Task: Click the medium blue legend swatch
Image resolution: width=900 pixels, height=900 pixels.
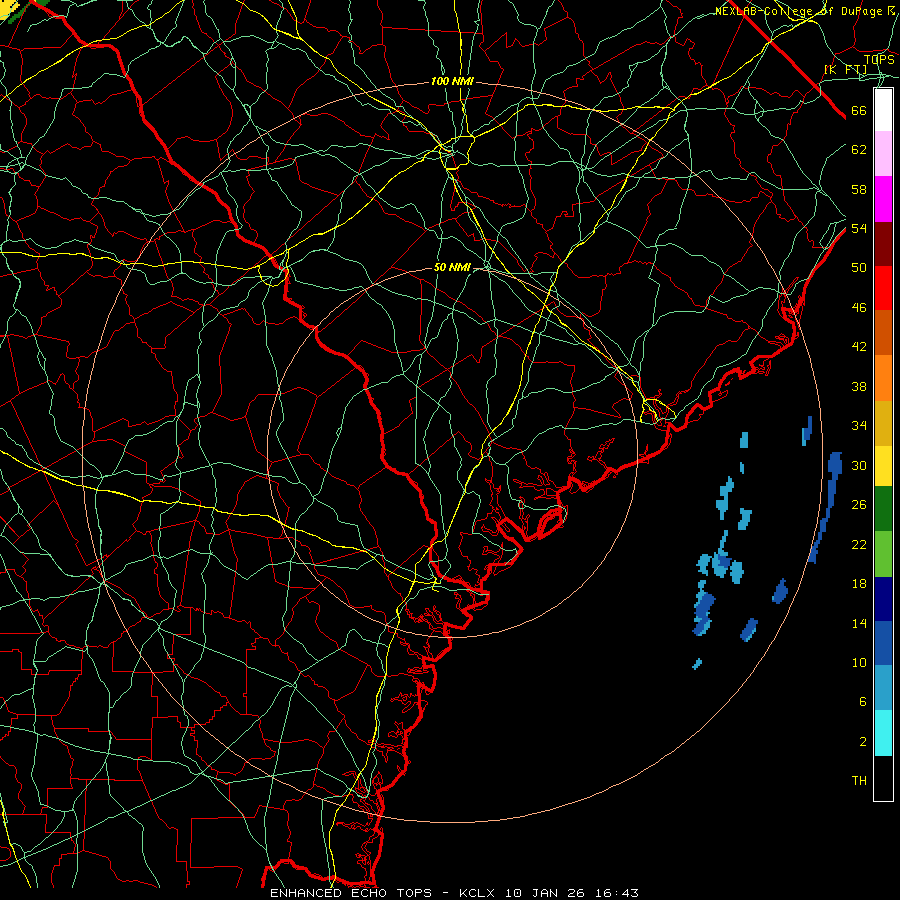Action: point(883,643)
